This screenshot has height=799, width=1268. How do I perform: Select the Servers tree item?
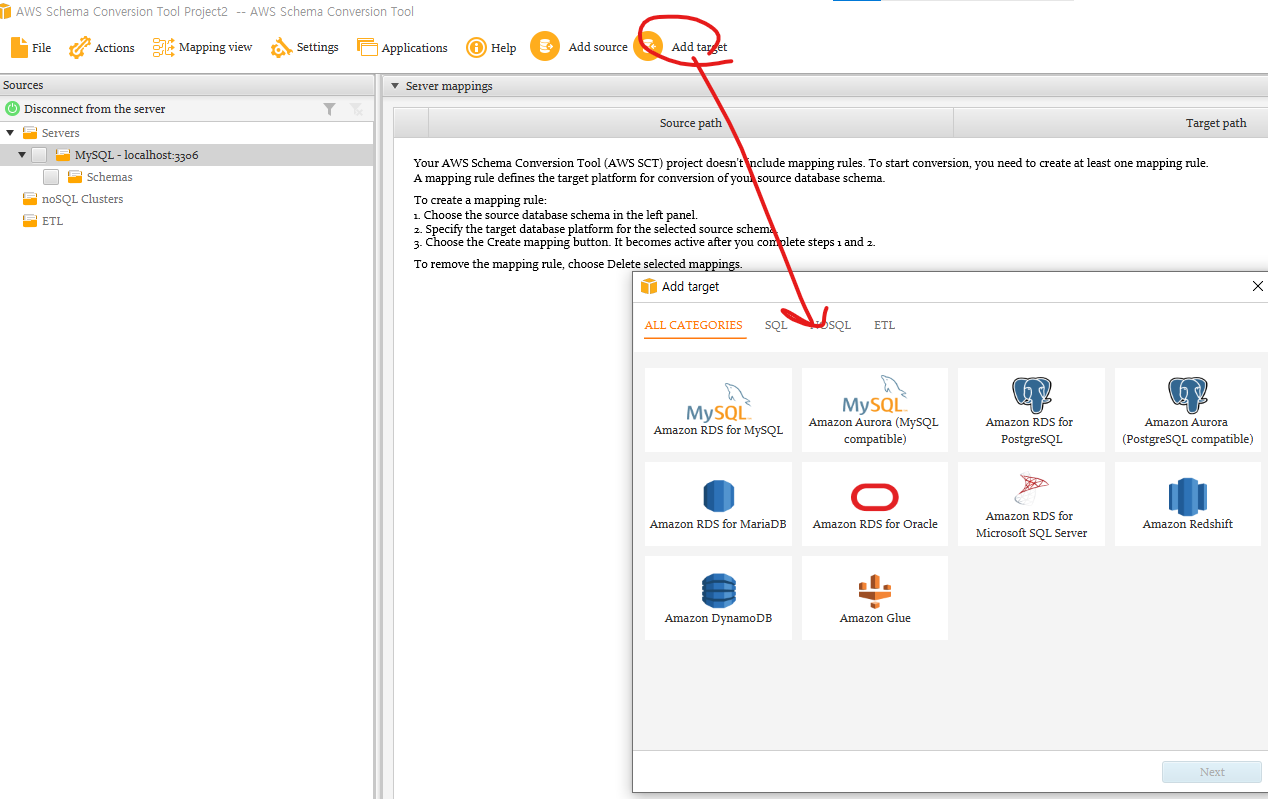point(60,132)
